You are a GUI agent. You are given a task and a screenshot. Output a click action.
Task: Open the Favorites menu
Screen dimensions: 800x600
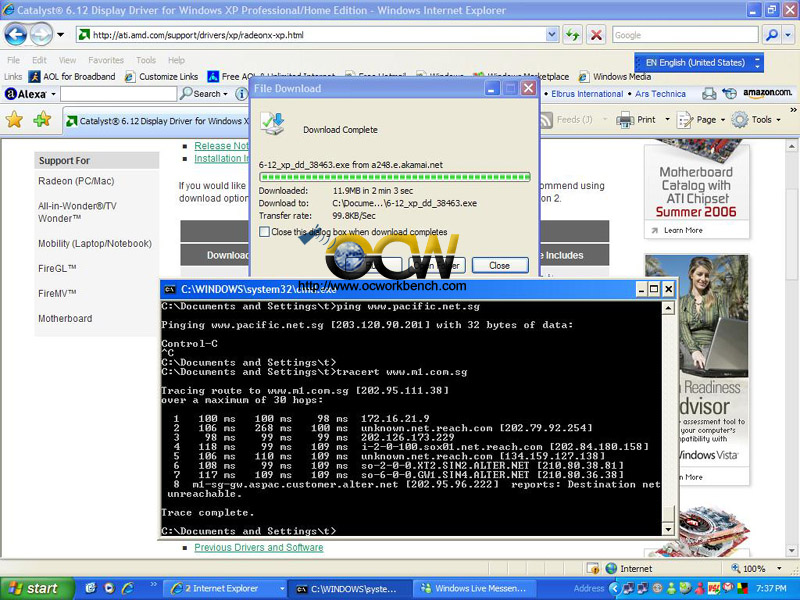pos(106,60)
